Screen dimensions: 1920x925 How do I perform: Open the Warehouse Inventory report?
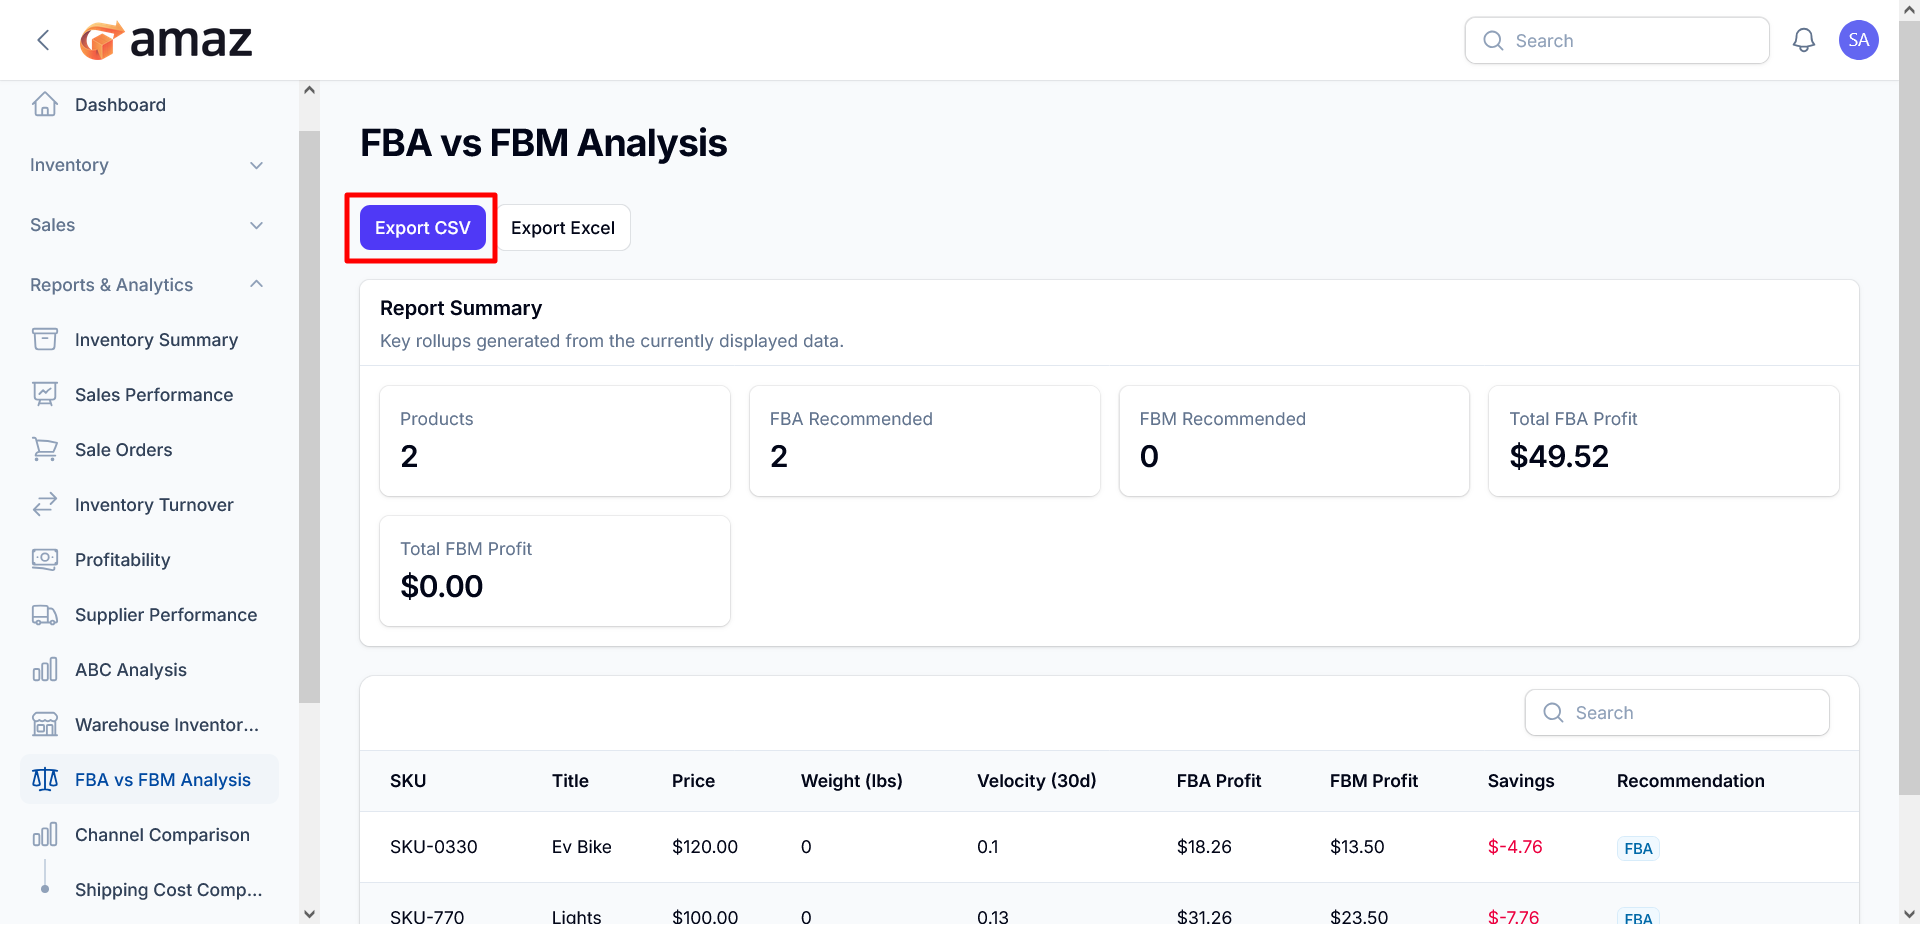[x=149, y=725]
